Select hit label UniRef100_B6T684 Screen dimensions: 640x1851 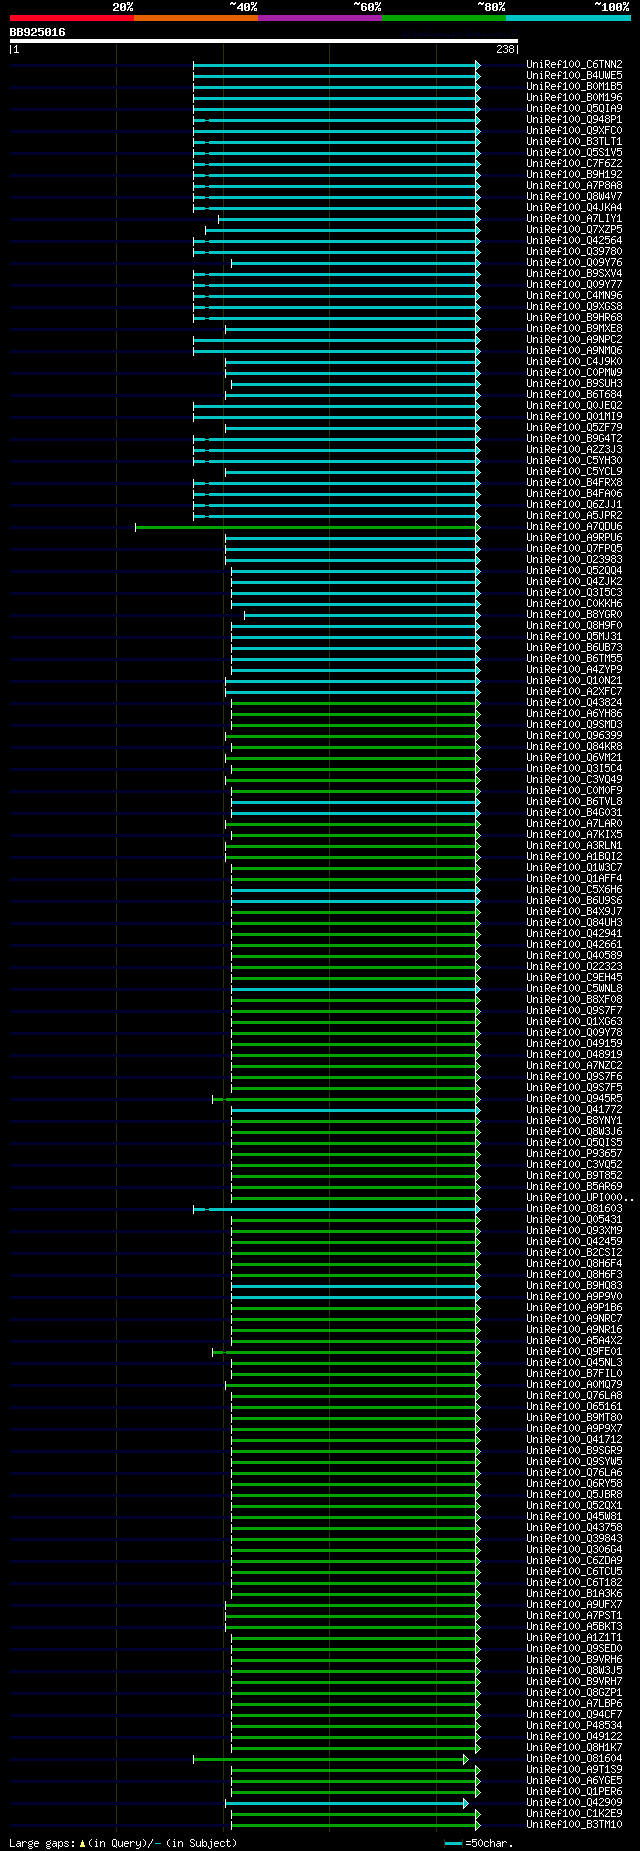(574, 394)
